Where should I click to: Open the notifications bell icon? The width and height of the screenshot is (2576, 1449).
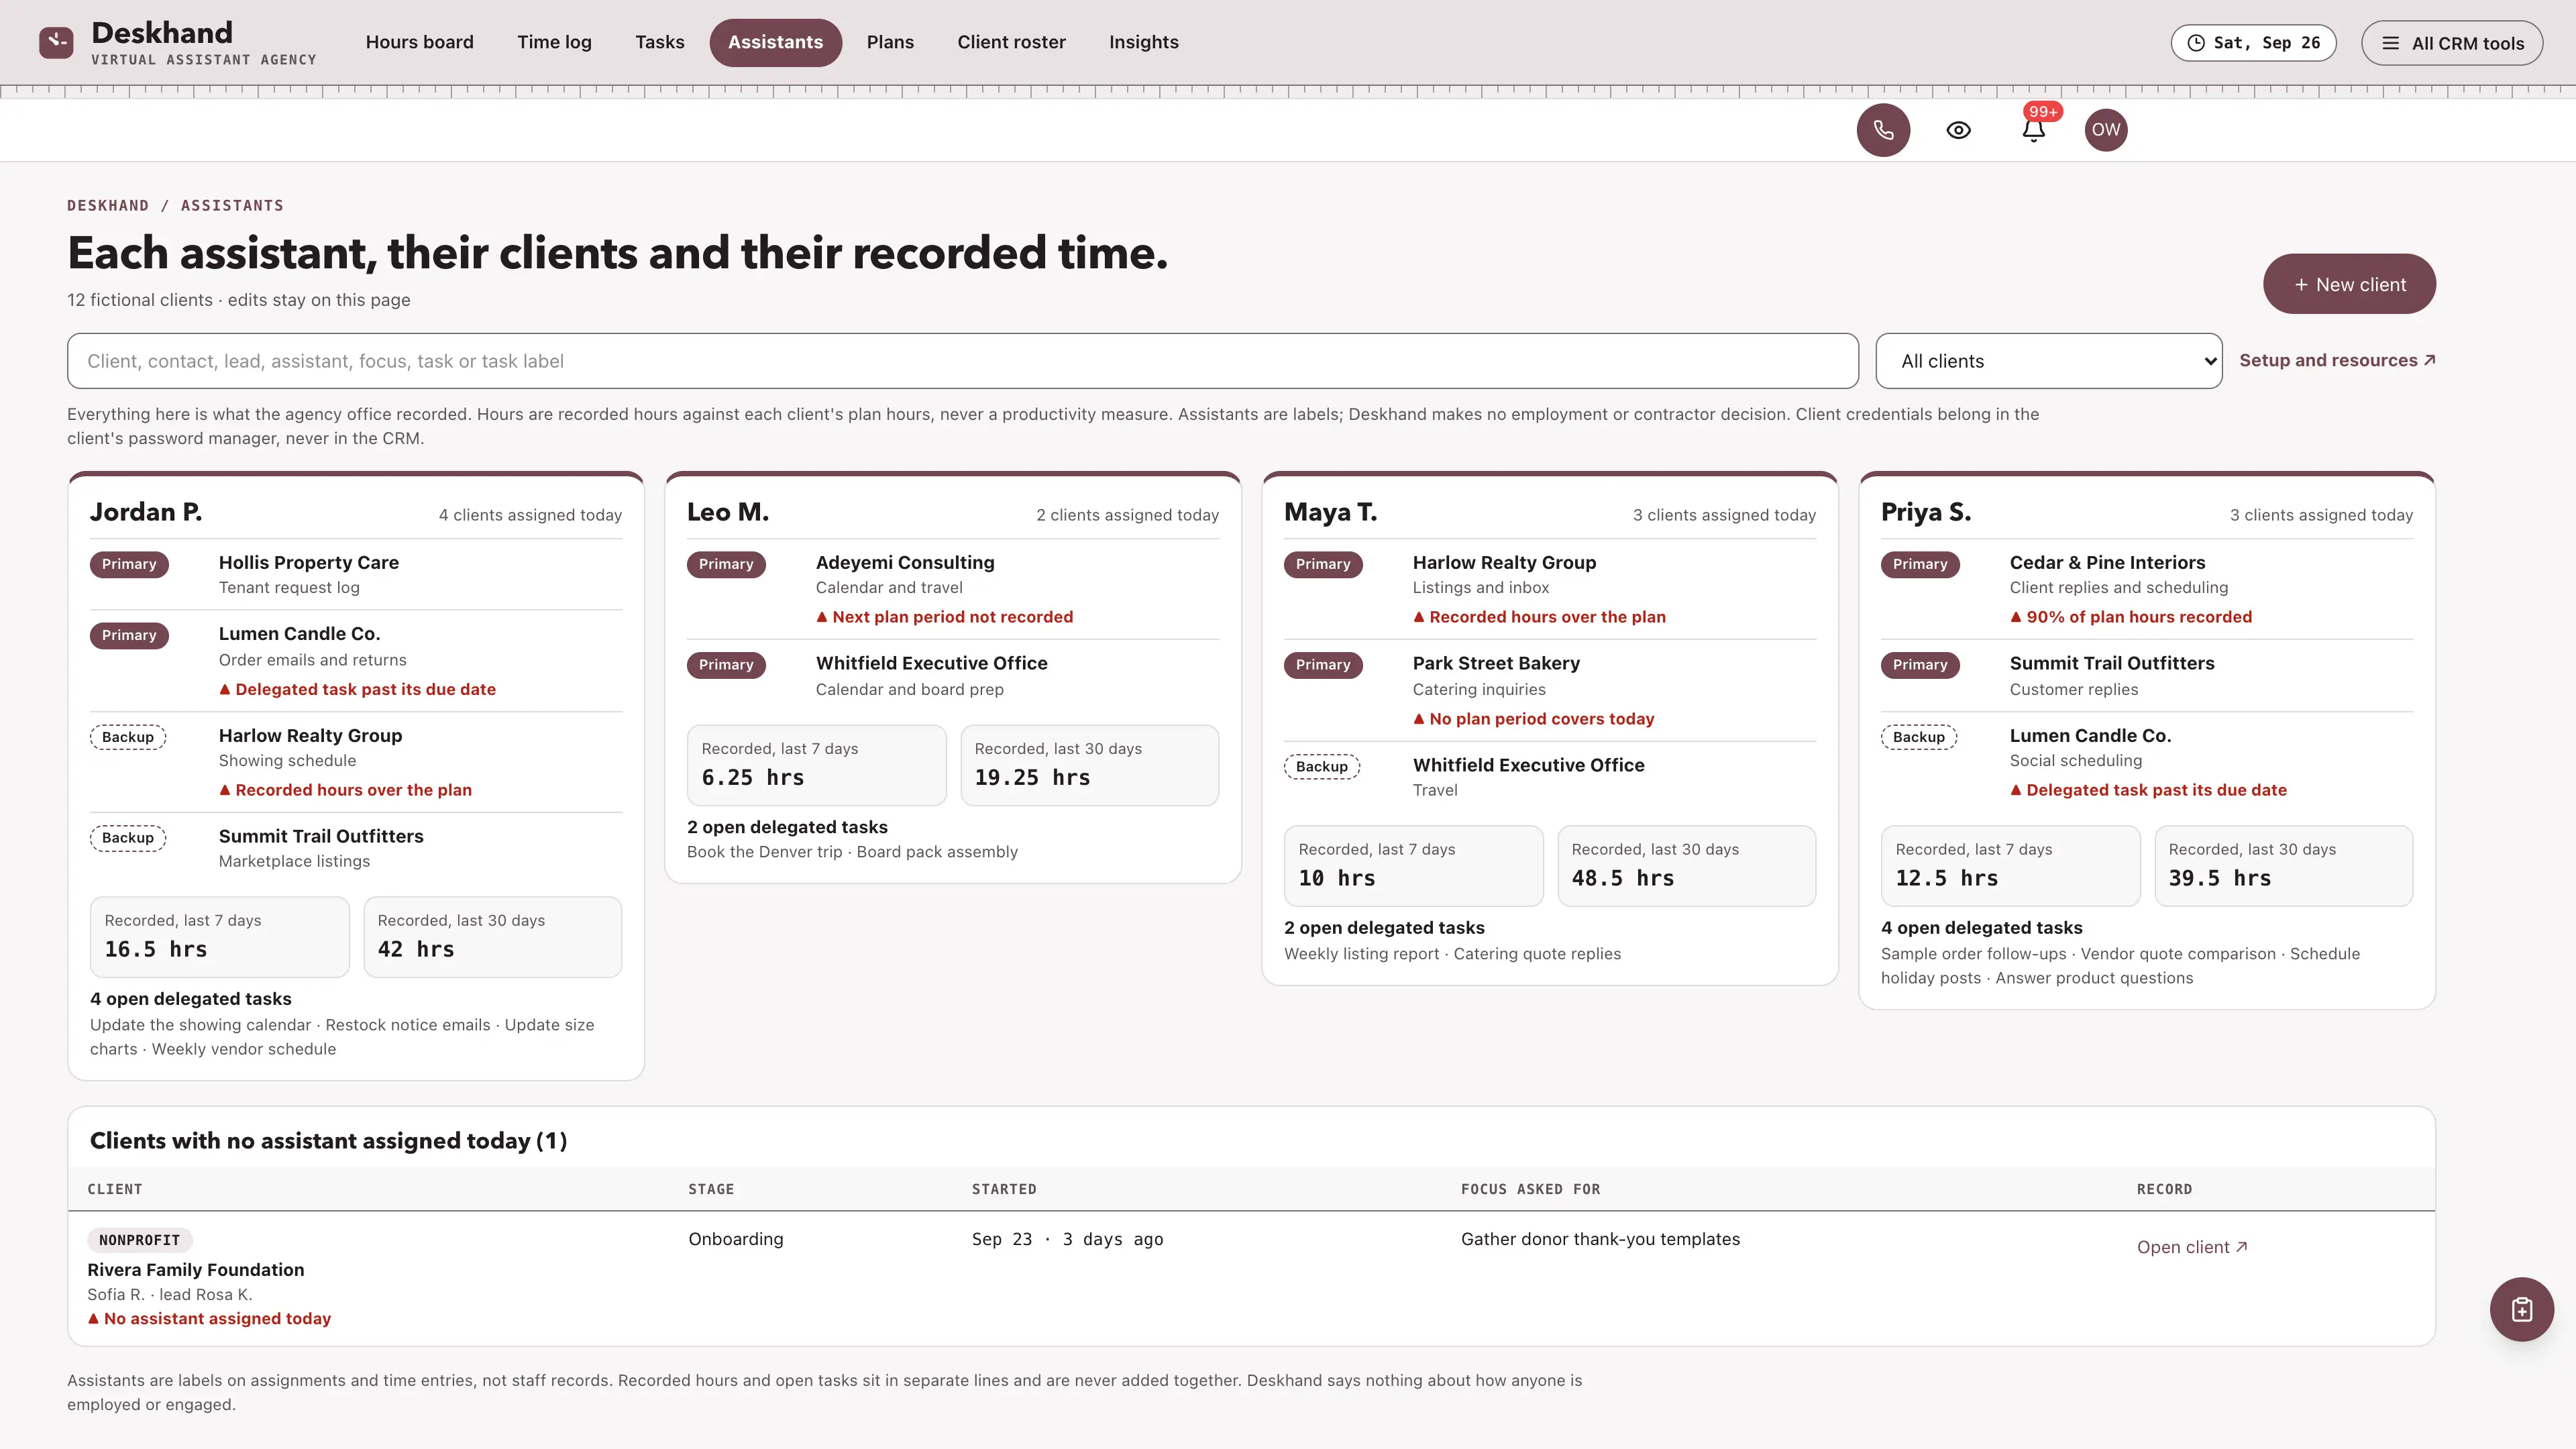click(x=2033, y=130)
